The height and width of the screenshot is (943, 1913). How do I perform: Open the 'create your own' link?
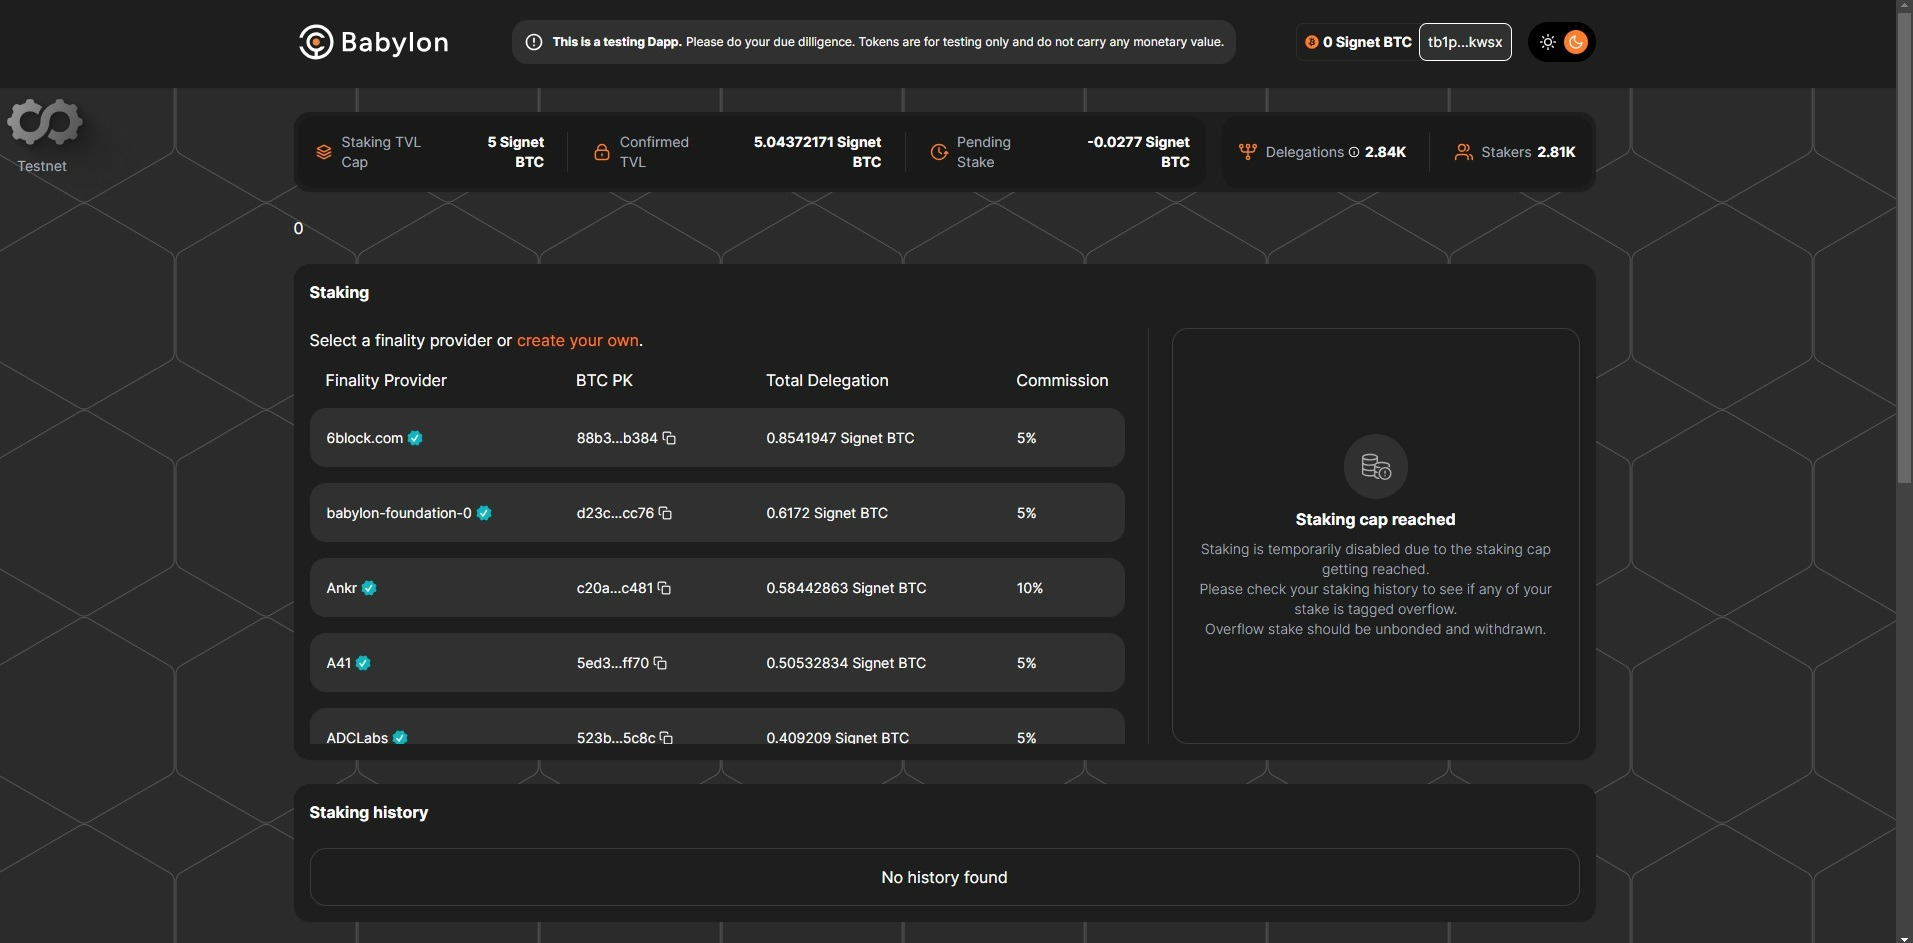pyautogui.click(x=577, y=340)
